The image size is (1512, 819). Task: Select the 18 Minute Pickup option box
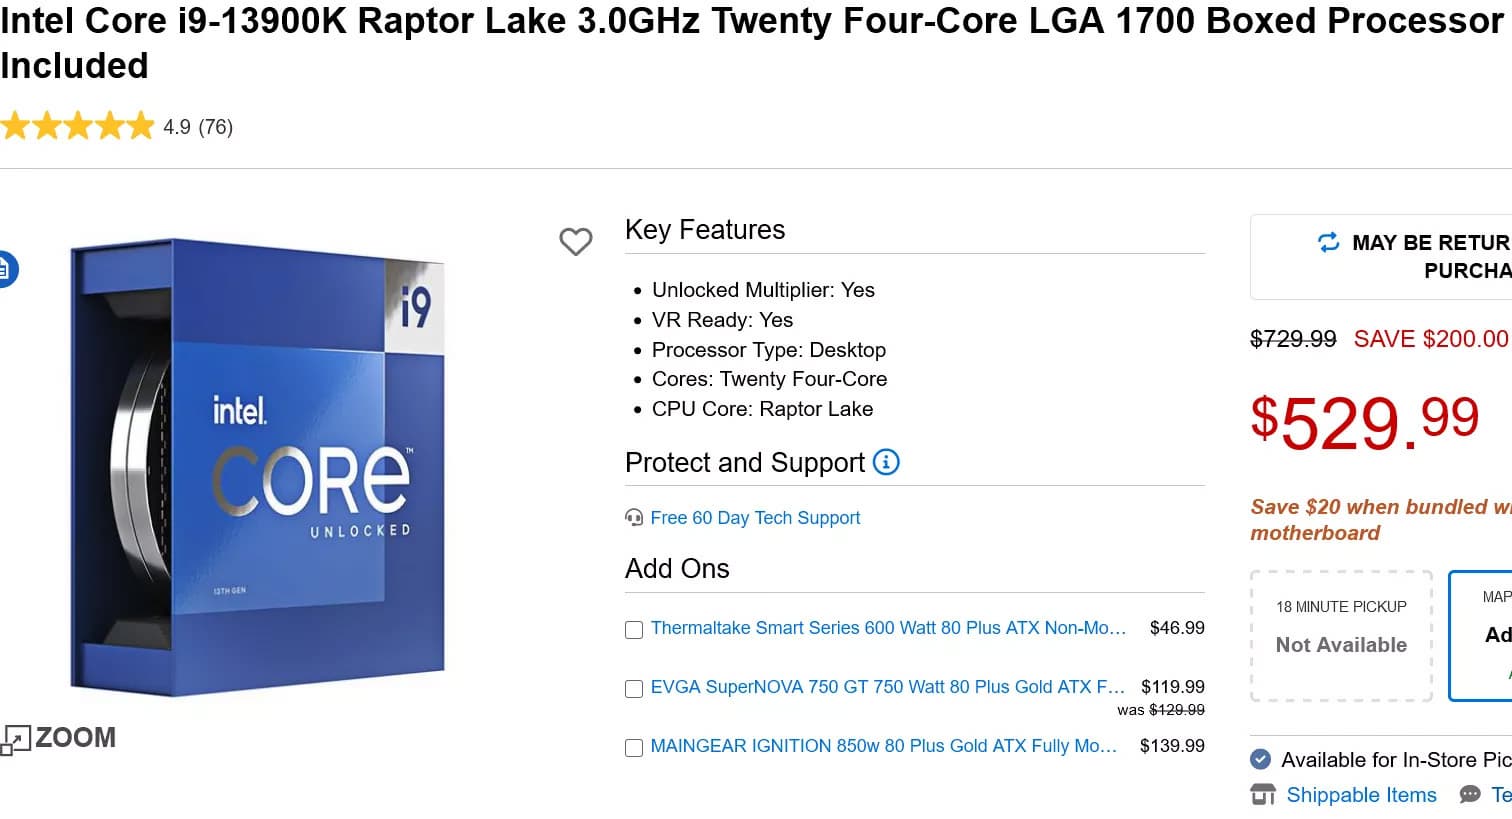point(1341,635)
